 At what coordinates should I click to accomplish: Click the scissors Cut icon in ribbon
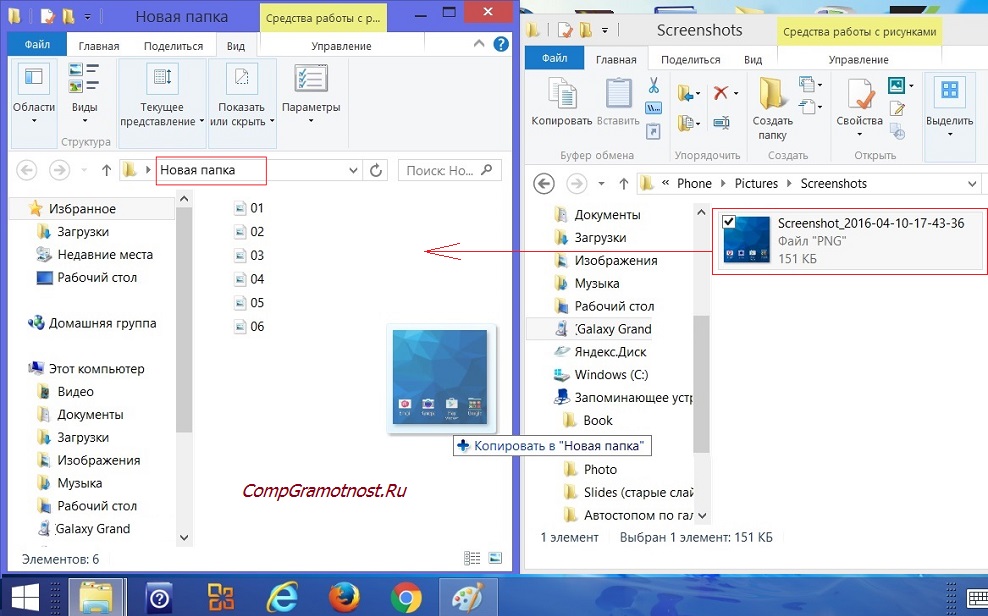(653, 86)
